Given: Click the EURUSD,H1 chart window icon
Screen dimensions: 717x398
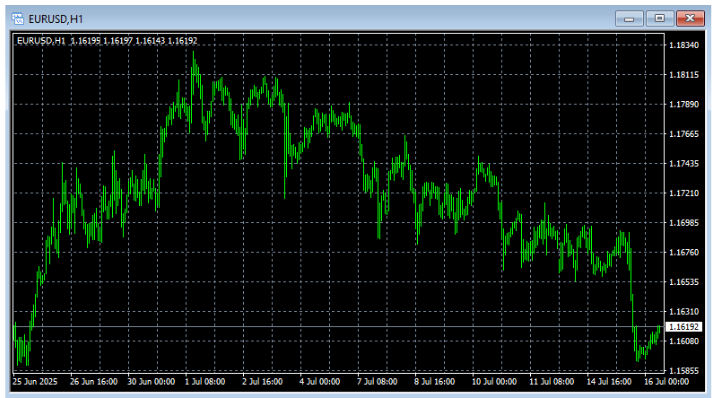Looking at the screenshot, I should point(18,19).
